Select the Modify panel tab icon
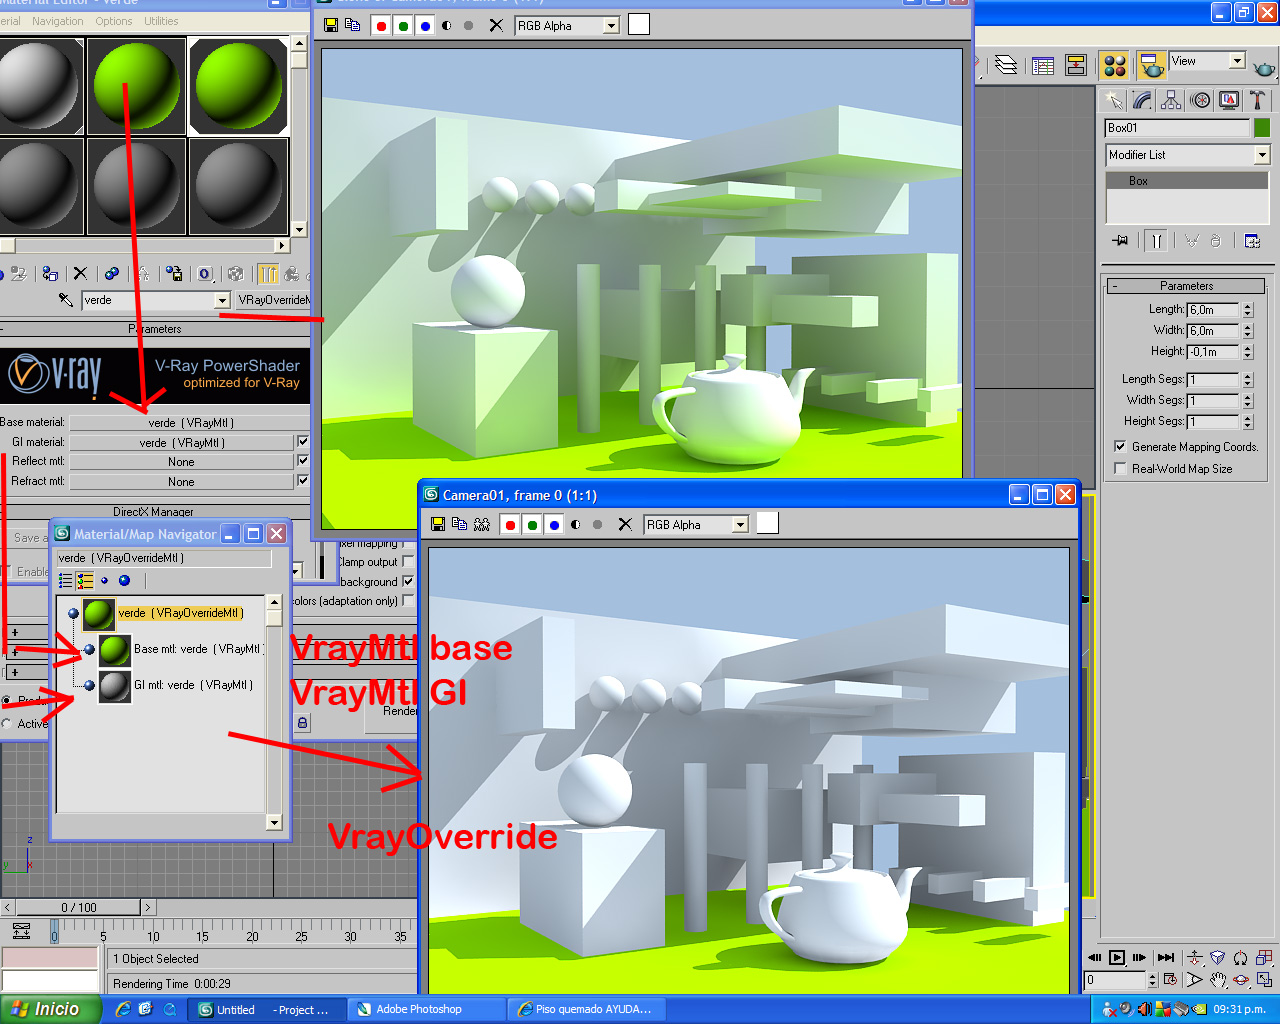Image resolution: width=1280 pixels, height=1024 pixels. point(1140,100)
